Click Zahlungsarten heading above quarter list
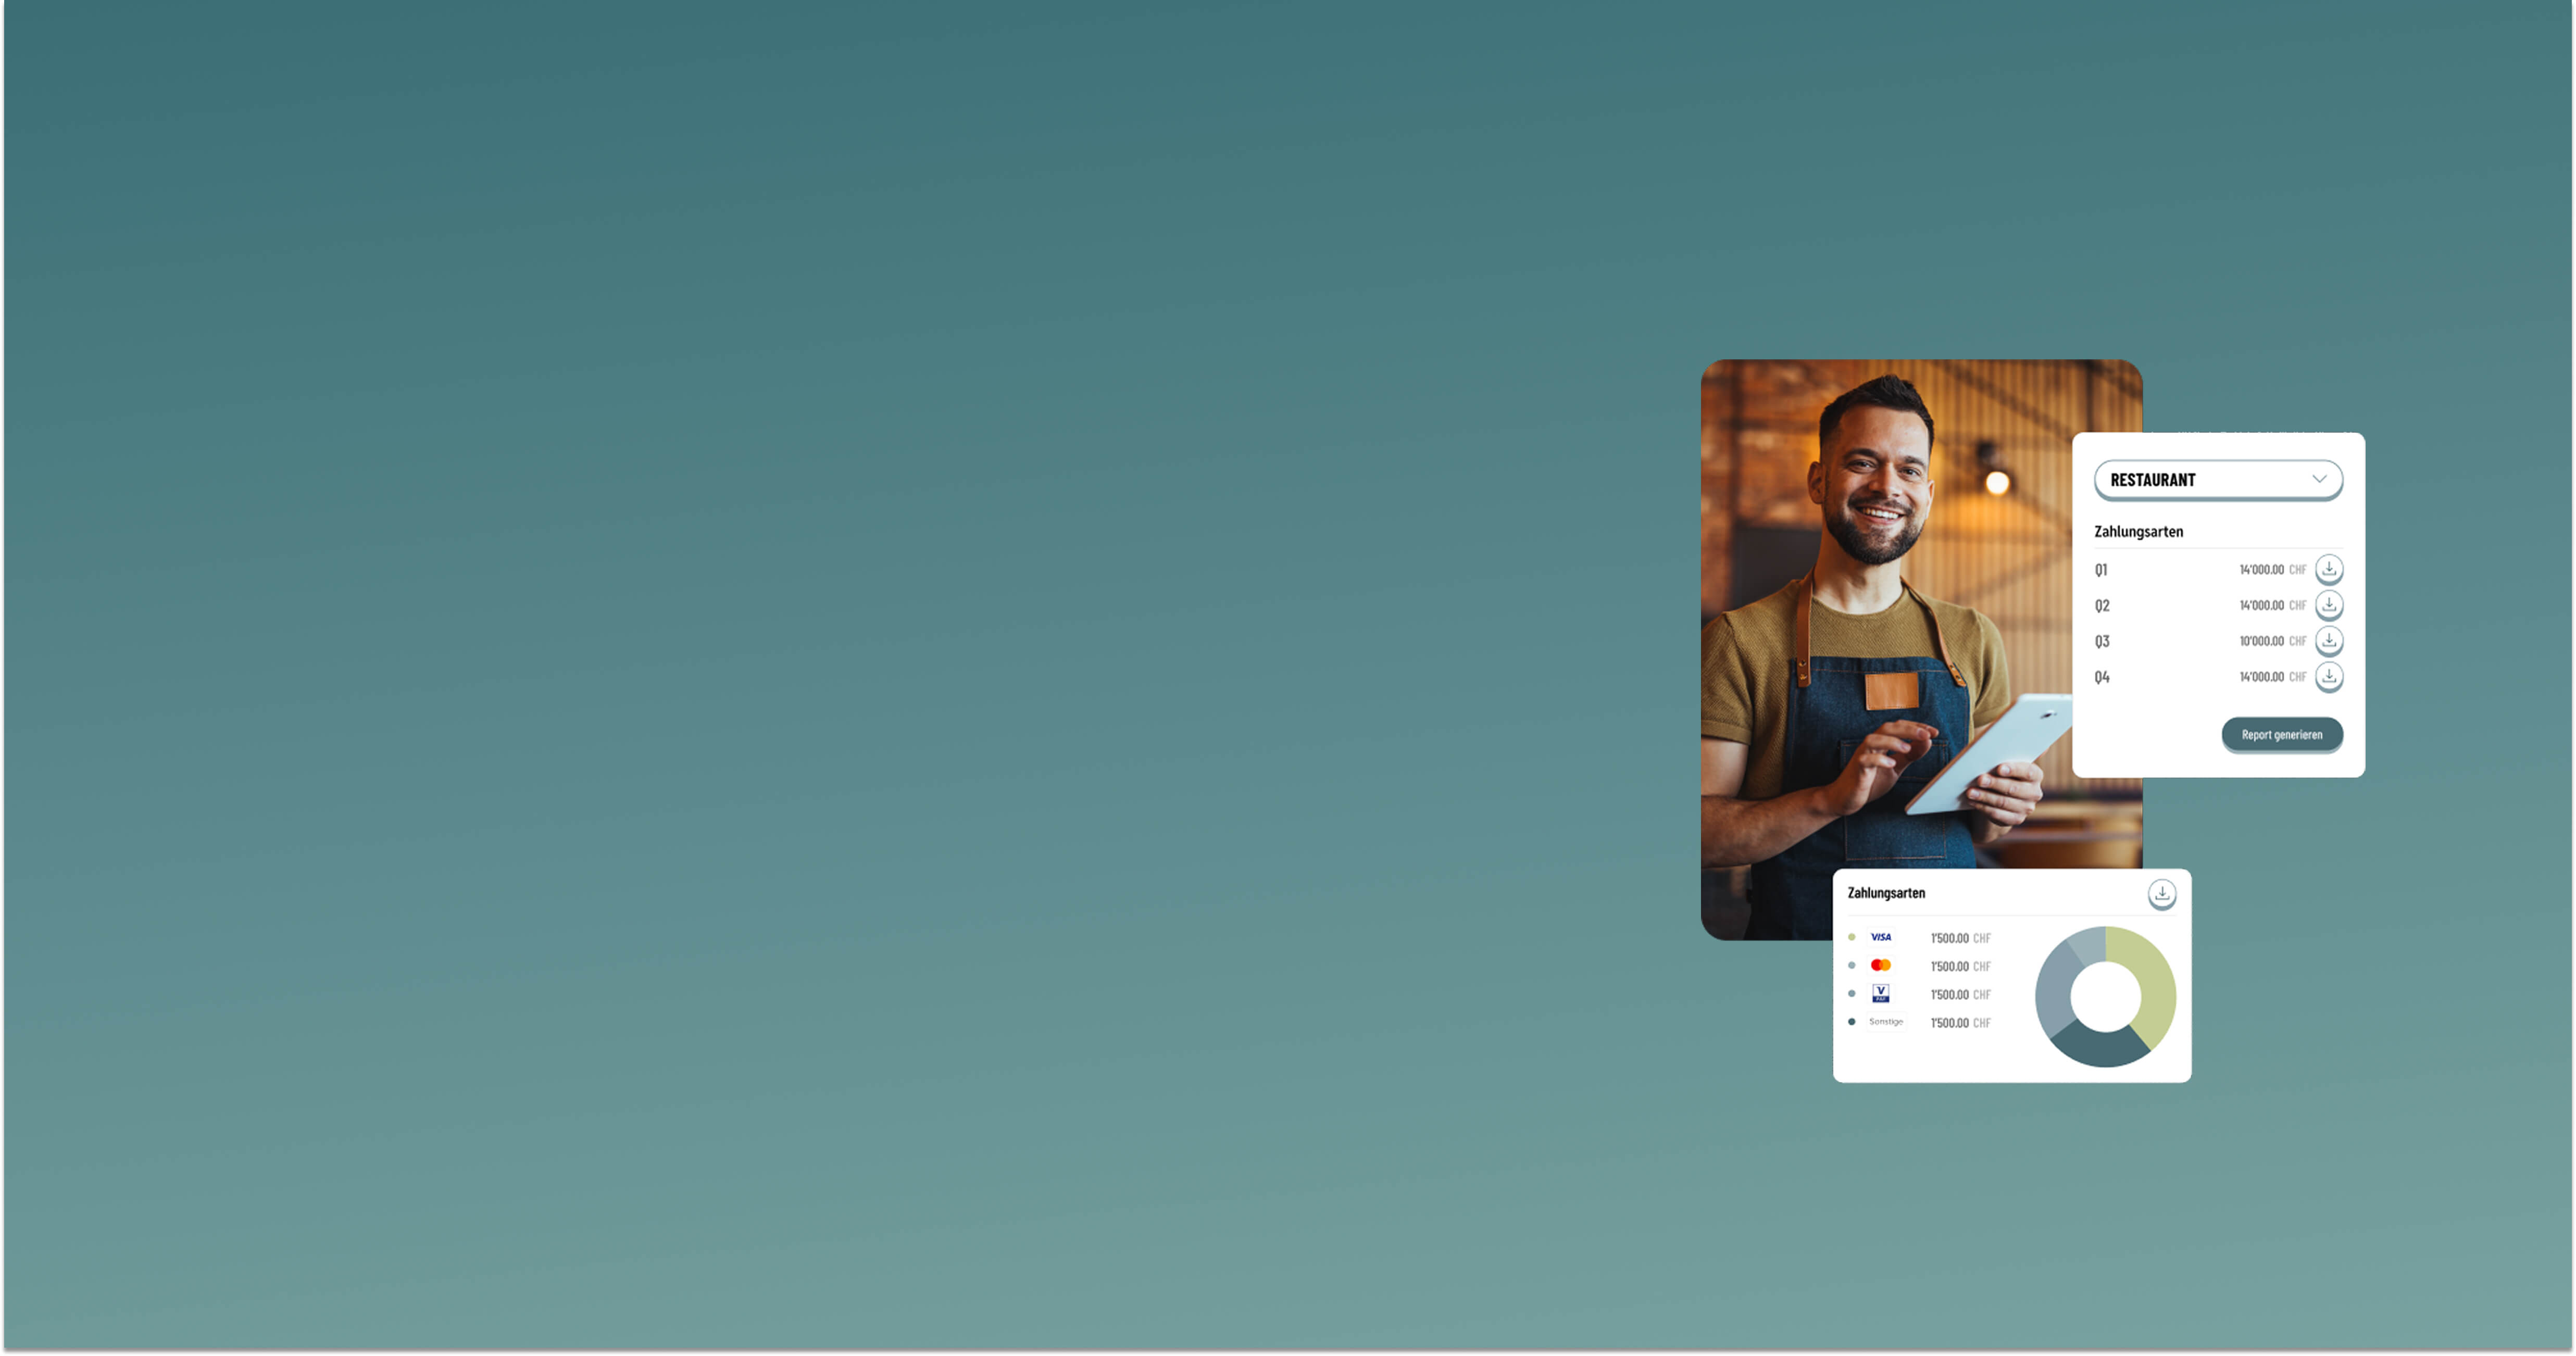 pyautogui.click(x=2138, y=531)
